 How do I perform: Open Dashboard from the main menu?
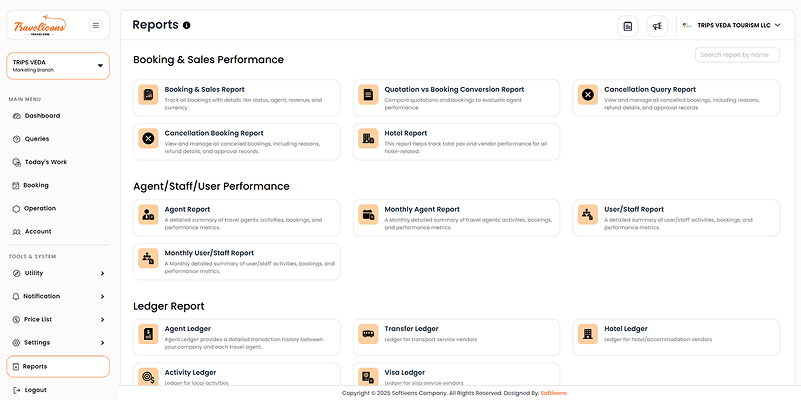(x=42, y=116)
